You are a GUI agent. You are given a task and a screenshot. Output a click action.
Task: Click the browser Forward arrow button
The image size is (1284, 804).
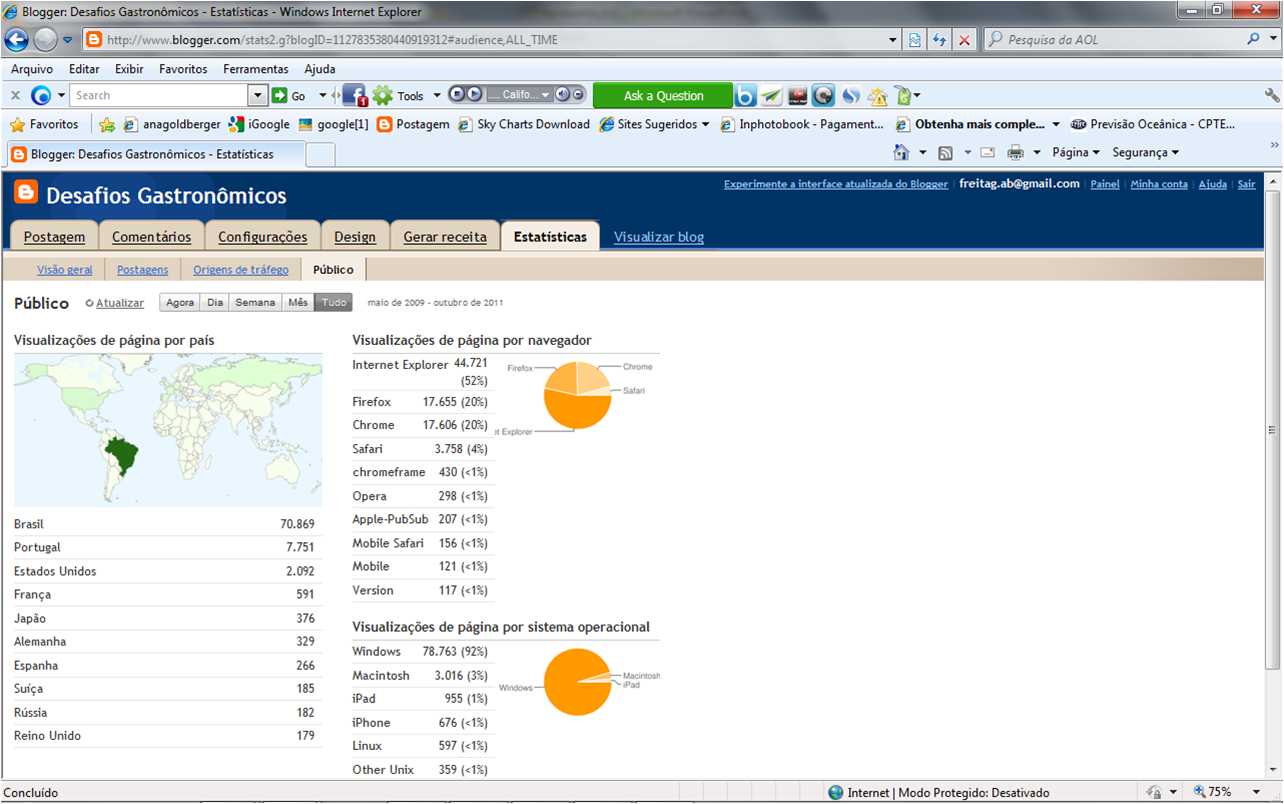tap(45, 40)
